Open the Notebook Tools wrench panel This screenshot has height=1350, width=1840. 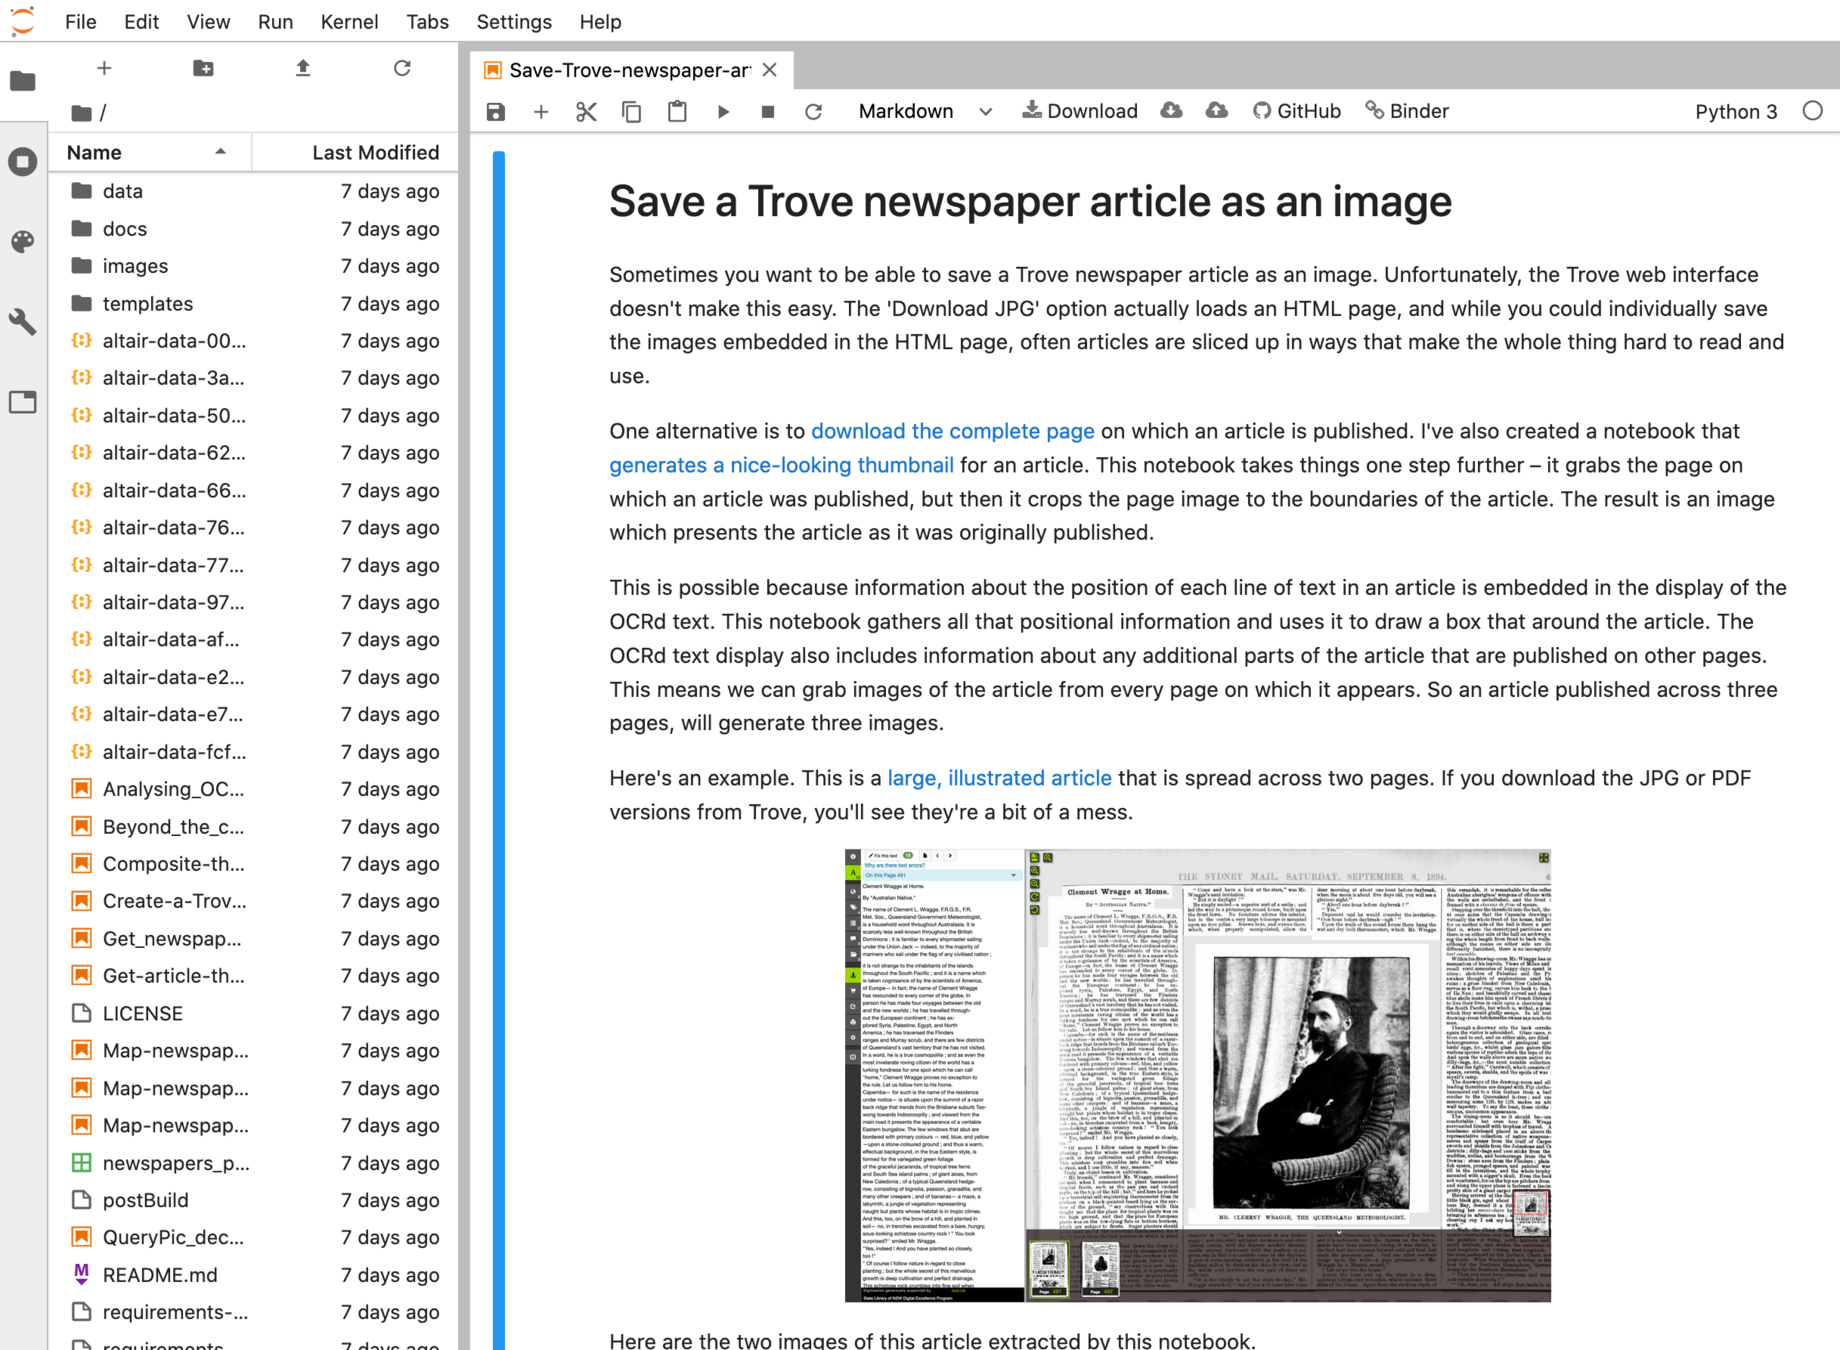tap(23, 322)
